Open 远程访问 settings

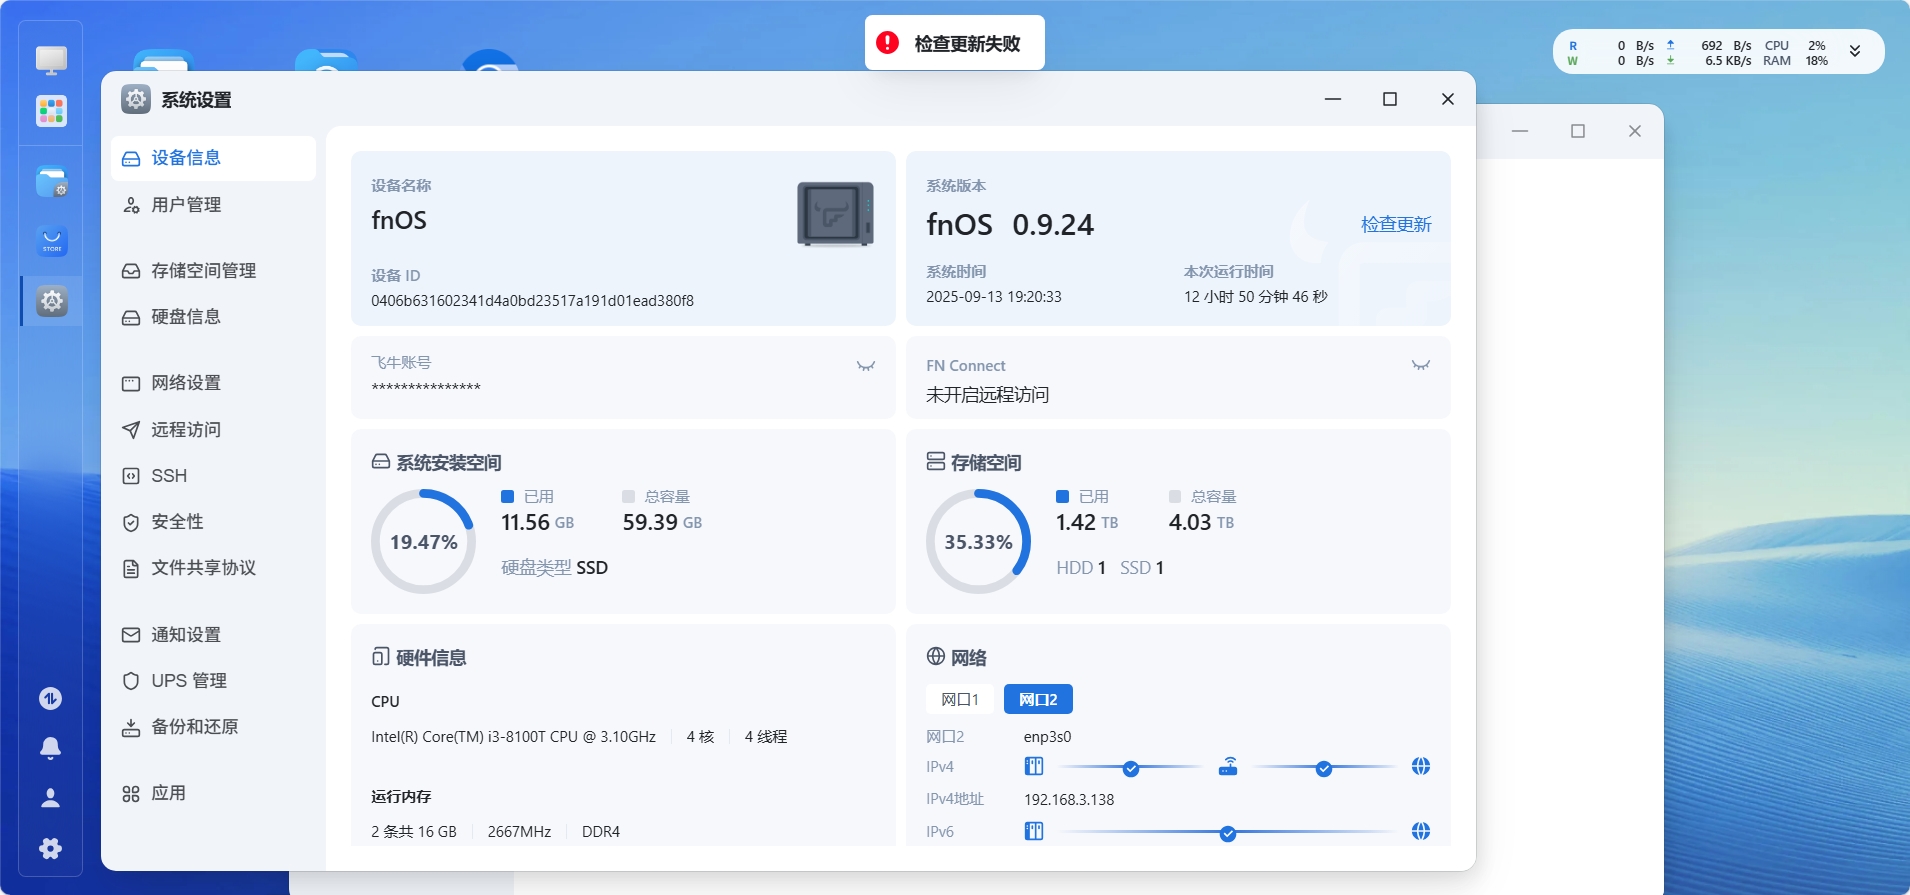[x=213, y=430]
